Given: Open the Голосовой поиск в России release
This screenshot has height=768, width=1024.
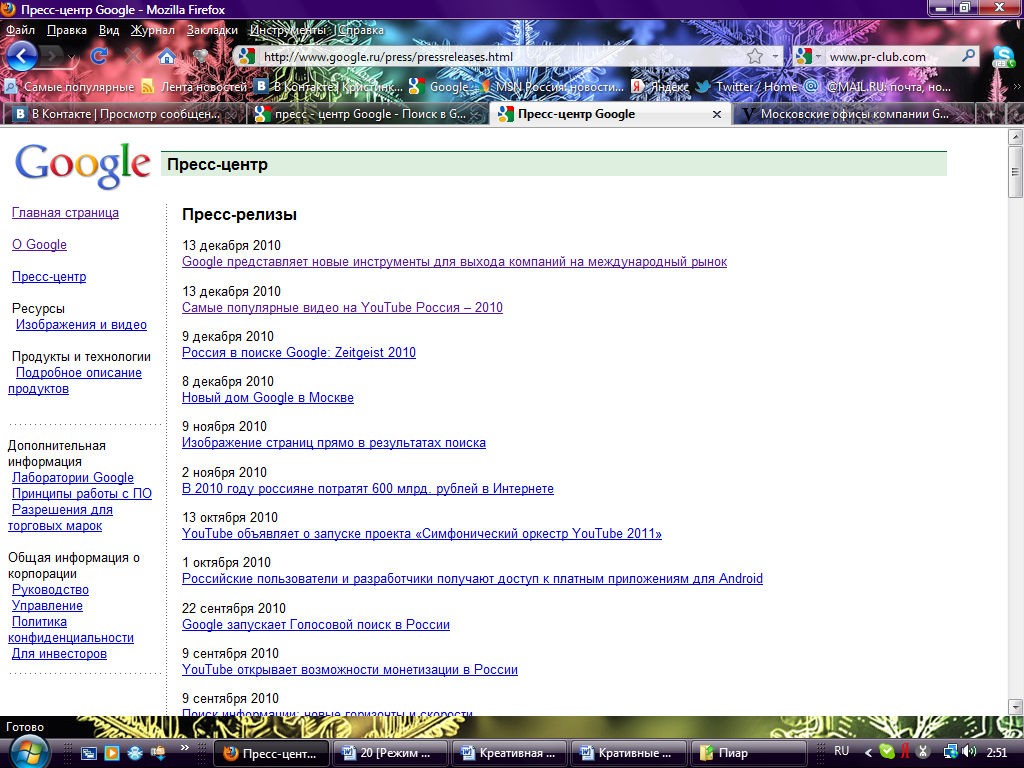Looking at the screenshot, I should tap(316, 624).
